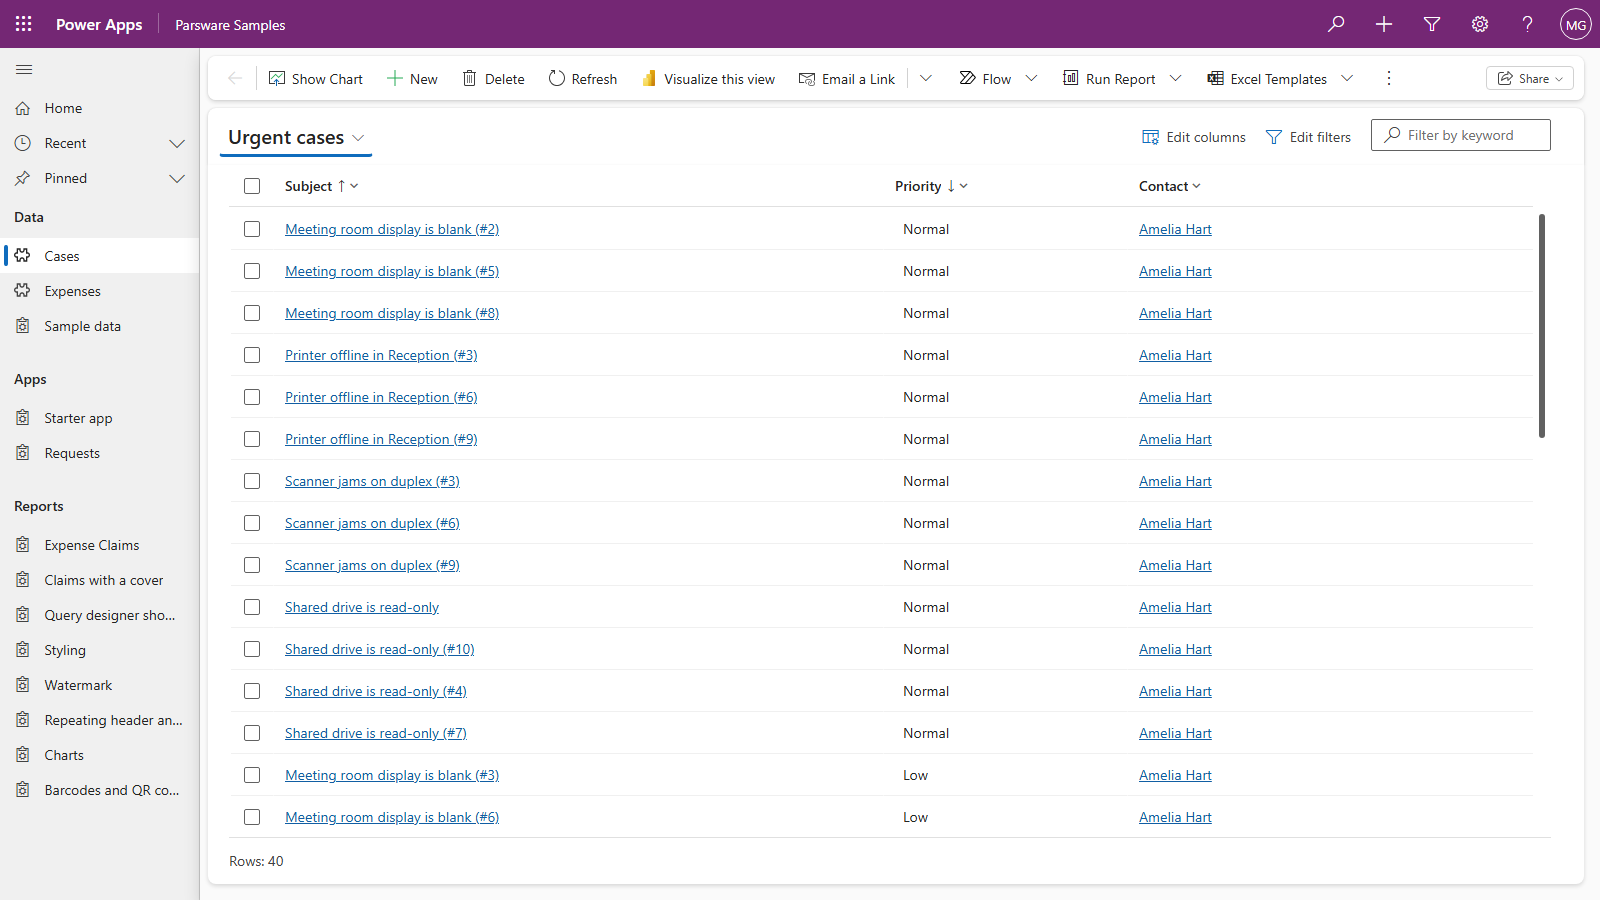1600x900 pixels.
Task: Click Parsware Samples app name
Action: tap(230, 25)
